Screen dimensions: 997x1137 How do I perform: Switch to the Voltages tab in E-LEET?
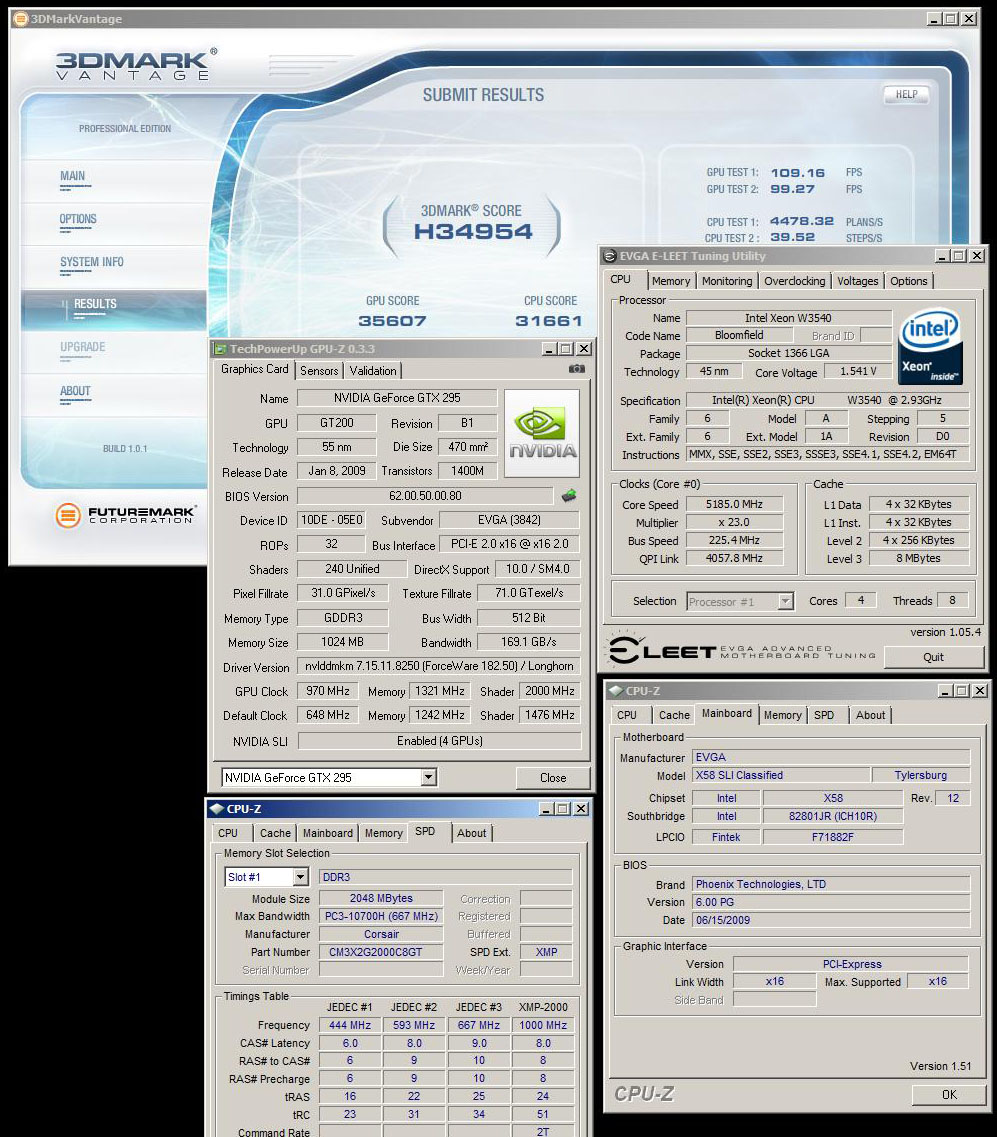coord(858,281)
